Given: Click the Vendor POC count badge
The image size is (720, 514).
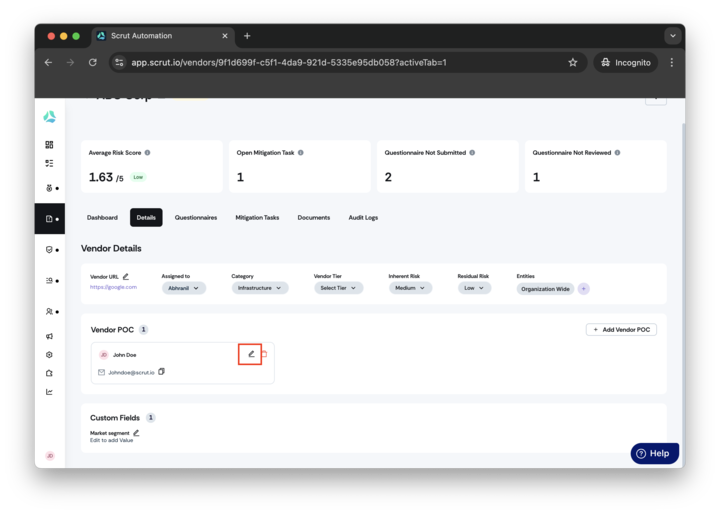Looking at the screenshot, I should tap(143, 329).
